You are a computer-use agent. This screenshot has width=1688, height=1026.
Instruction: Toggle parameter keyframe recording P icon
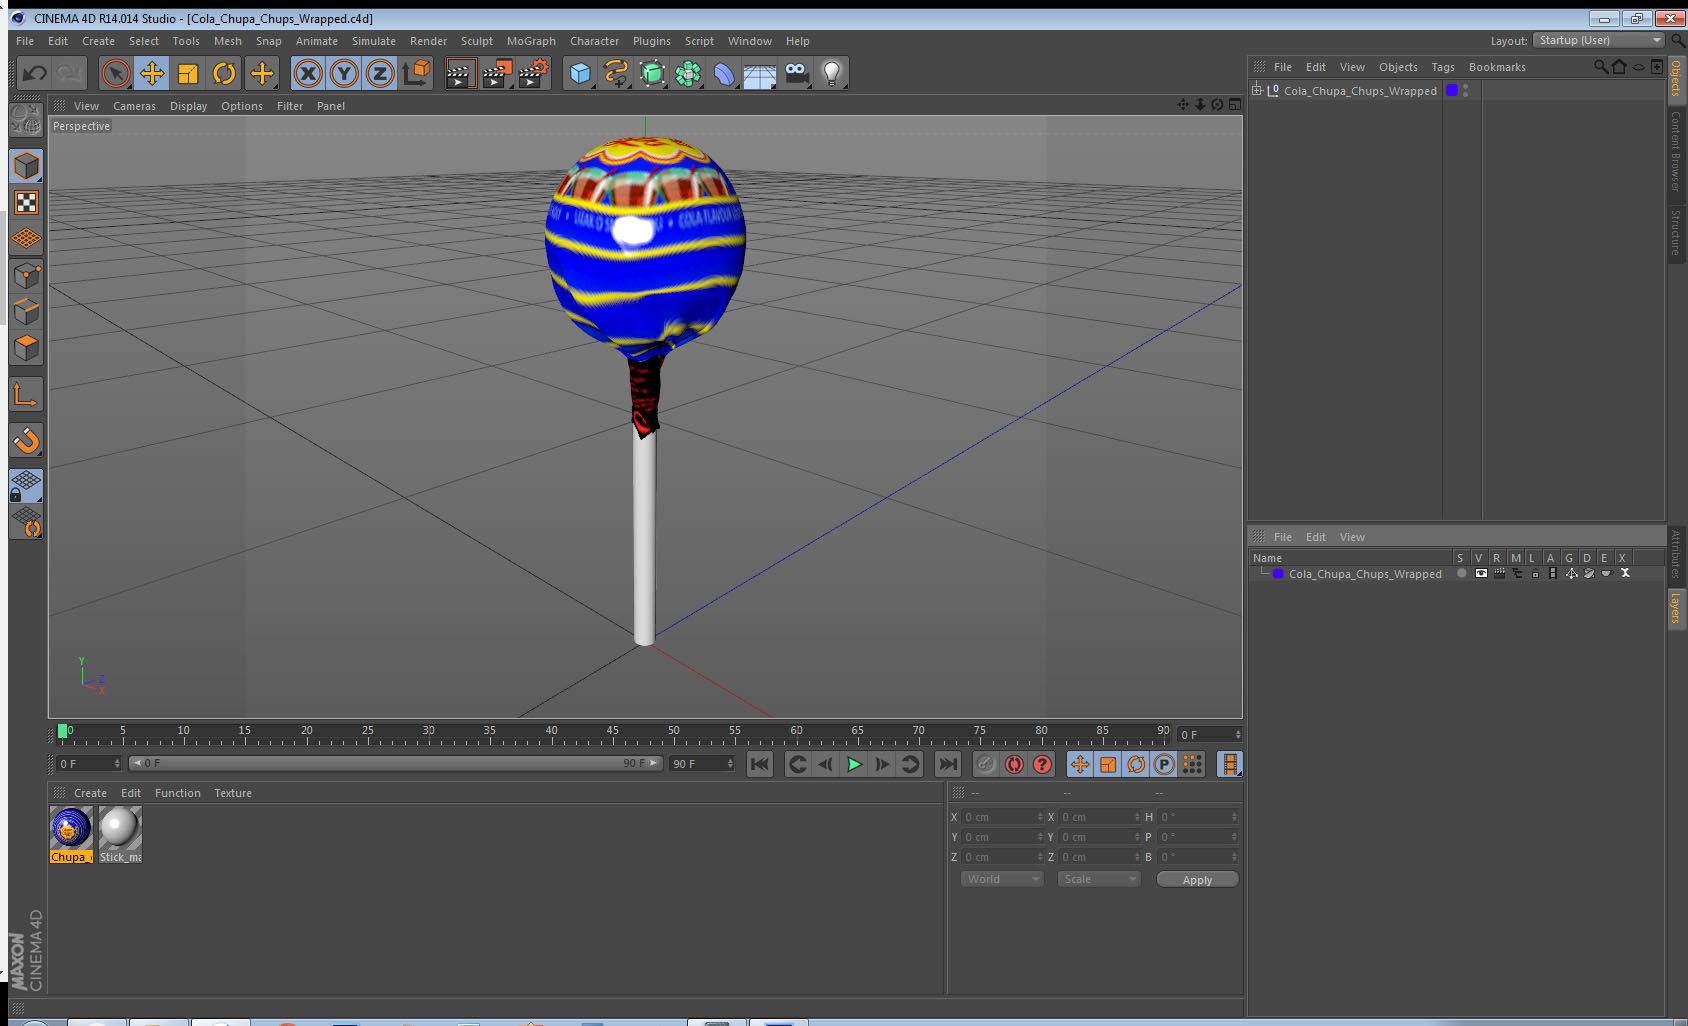click(1164, 764)
